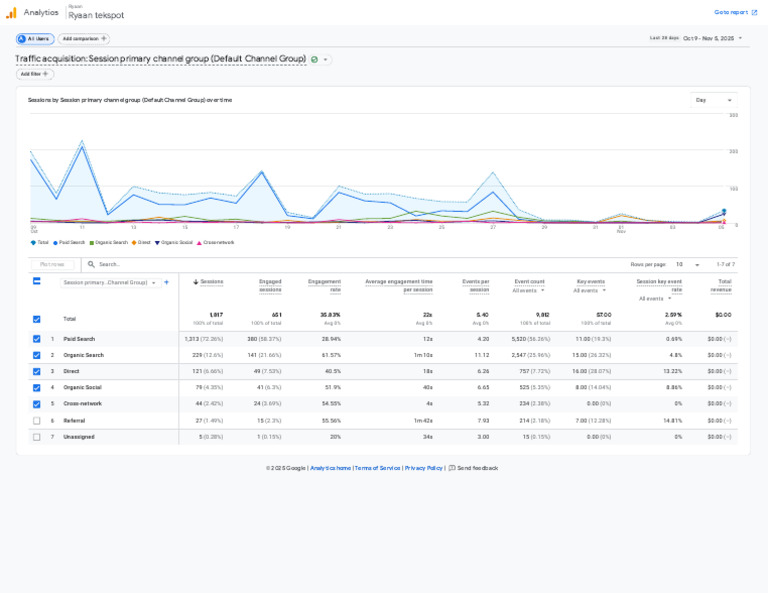Uncheck the Organic Social row checkbox

point(37,387)
